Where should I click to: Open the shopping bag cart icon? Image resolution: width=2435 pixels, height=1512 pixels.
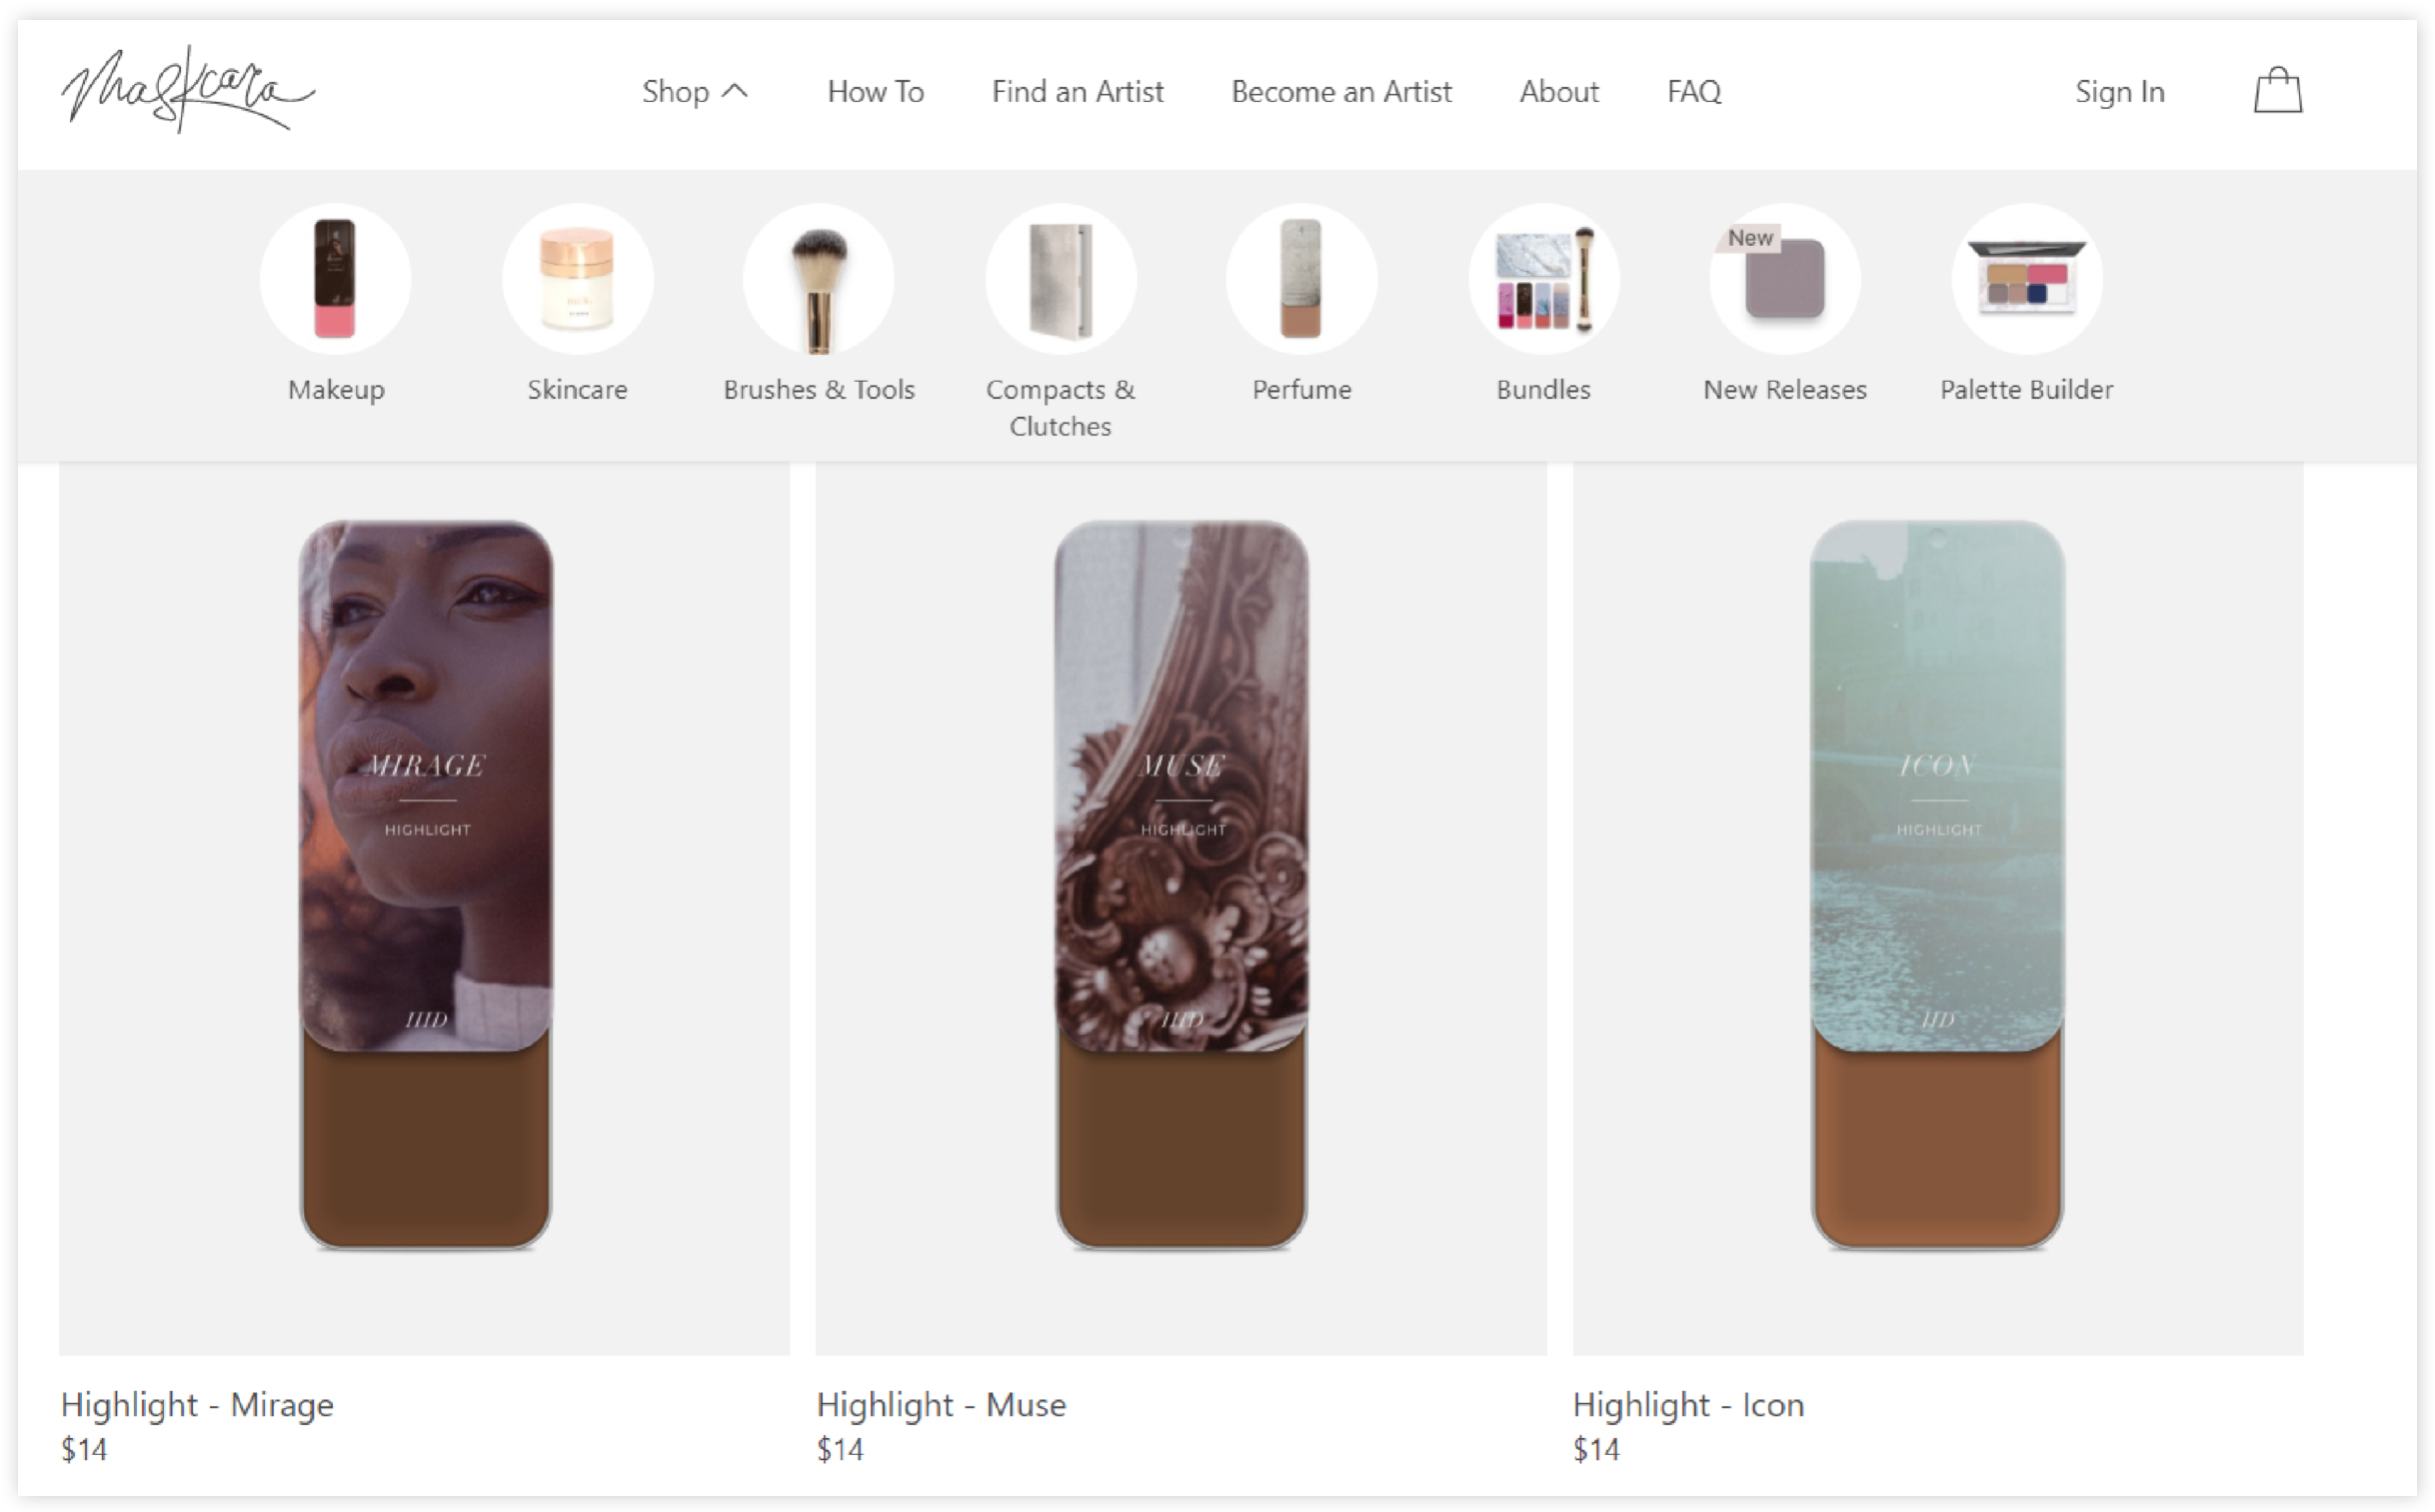[2277, 91]
